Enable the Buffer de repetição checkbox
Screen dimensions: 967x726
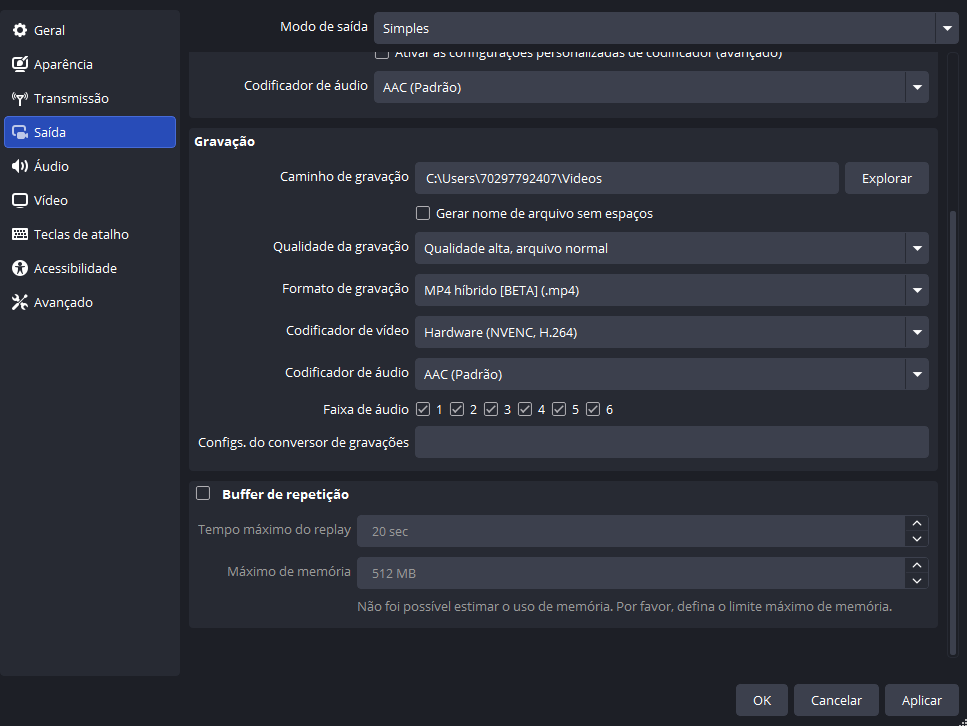(x=203, y=493)
